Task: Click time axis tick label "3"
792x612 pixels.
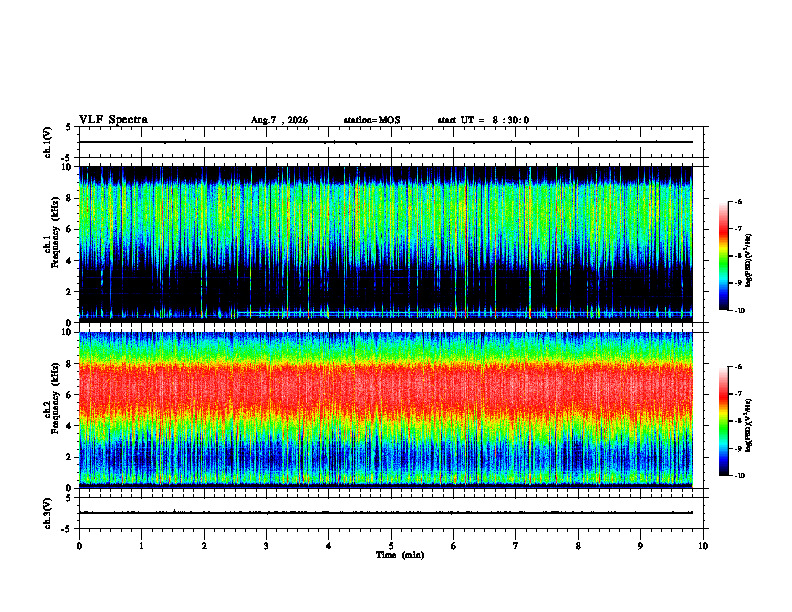Action: 266,546
